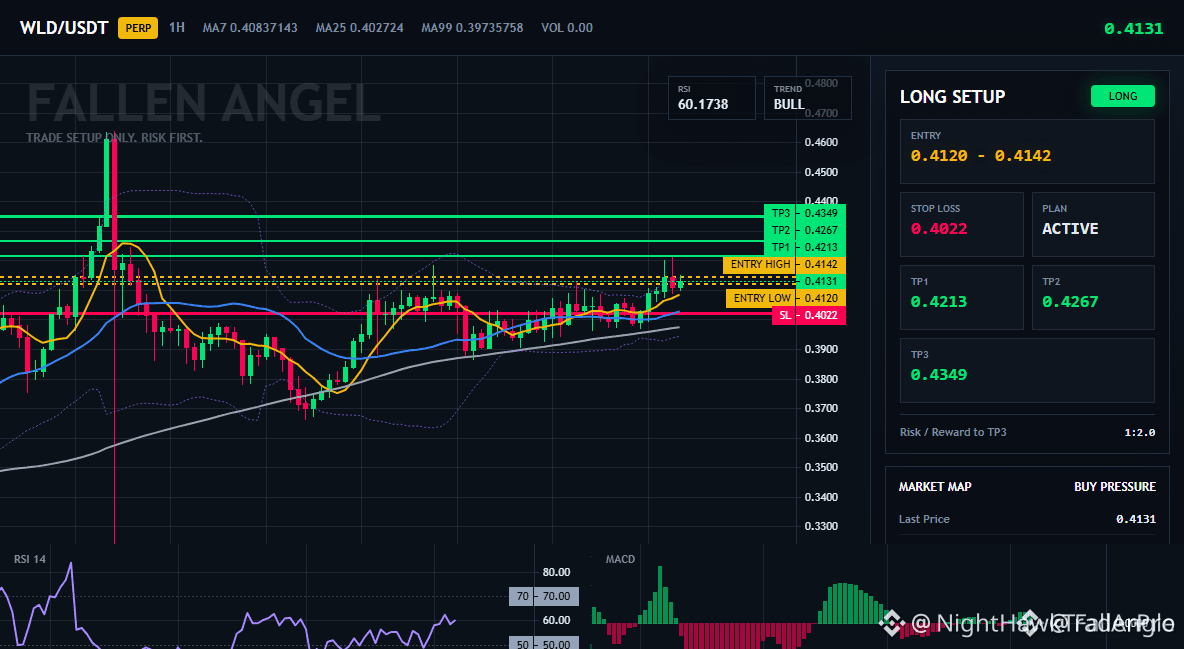
Task: Click the TP3 0.4349 chart line tag
Action: 805,213
